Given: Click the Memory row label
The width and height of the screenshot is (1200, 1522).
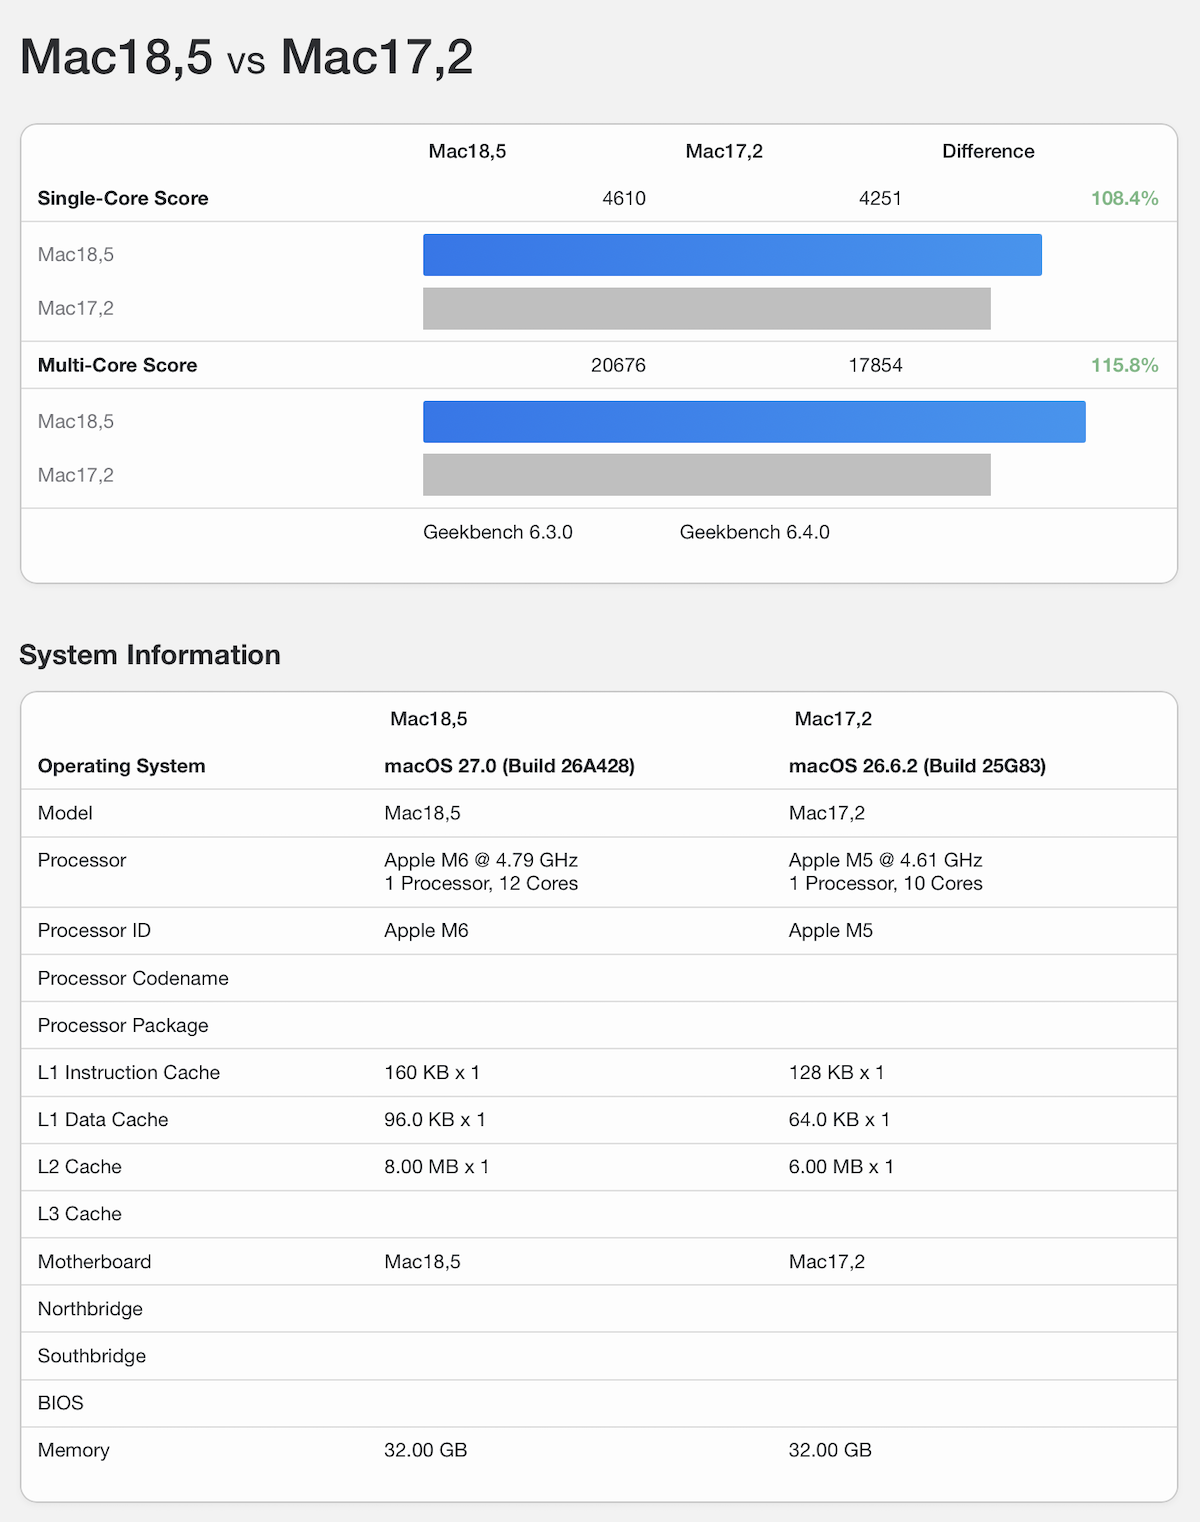Looking at the screenshot, I should [73, 1449].
